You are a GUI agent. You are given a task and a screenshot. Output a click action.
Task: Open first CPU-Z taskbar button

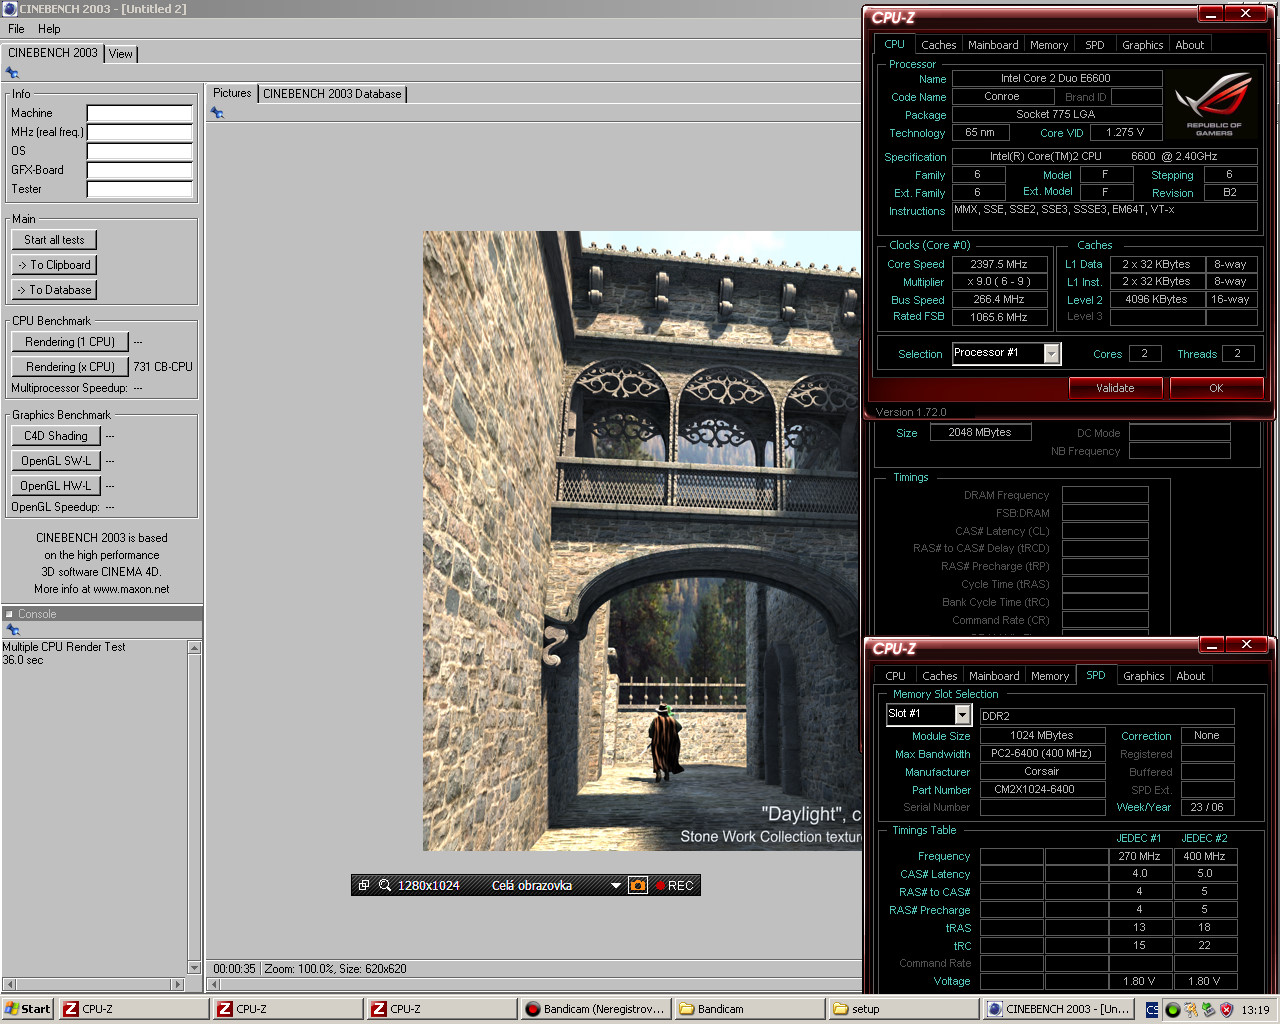pos(134,1009)
